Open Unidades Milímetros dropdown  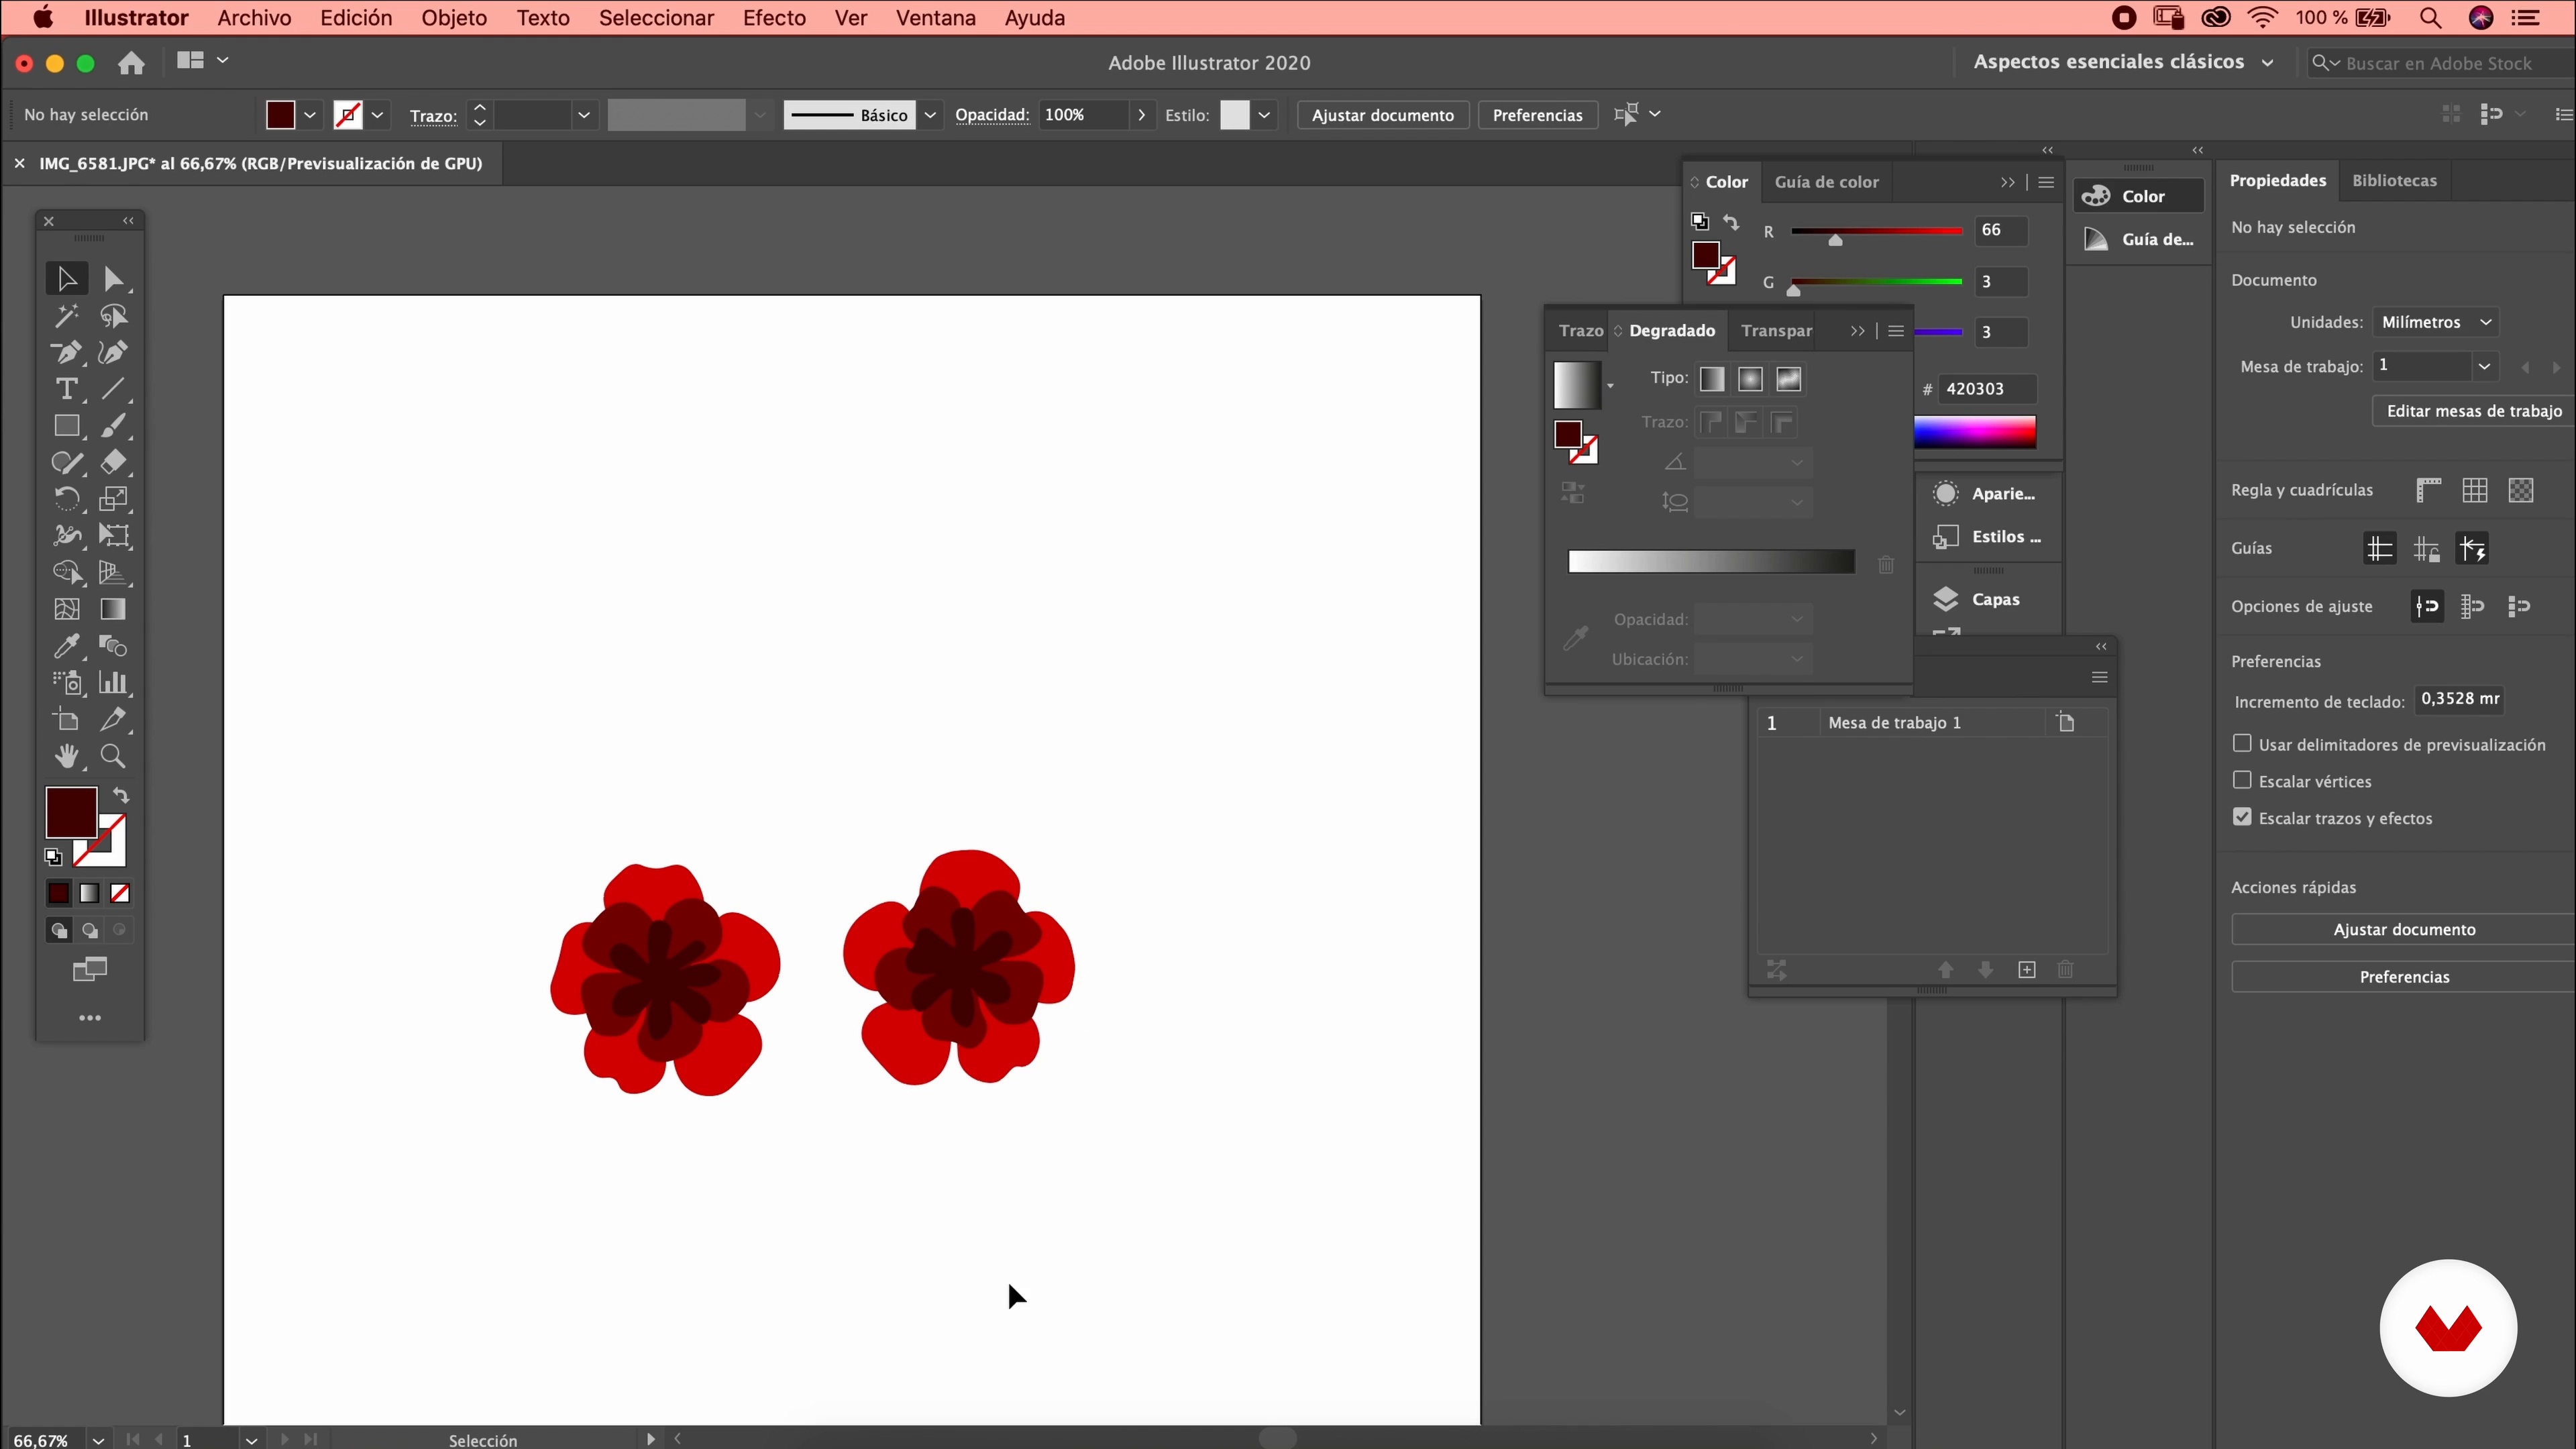(x=2436, y=322)
